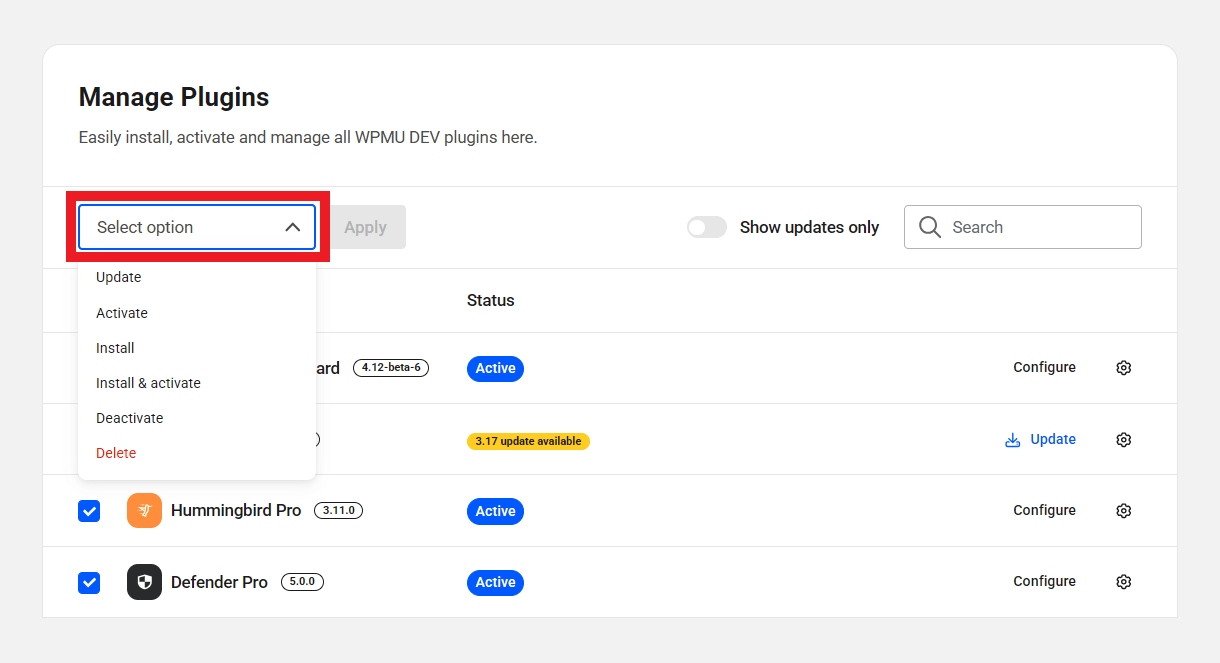Click the 3.11.0 version tag
The width and height of the screenshot is (1220, 663).
coord(338,510)
